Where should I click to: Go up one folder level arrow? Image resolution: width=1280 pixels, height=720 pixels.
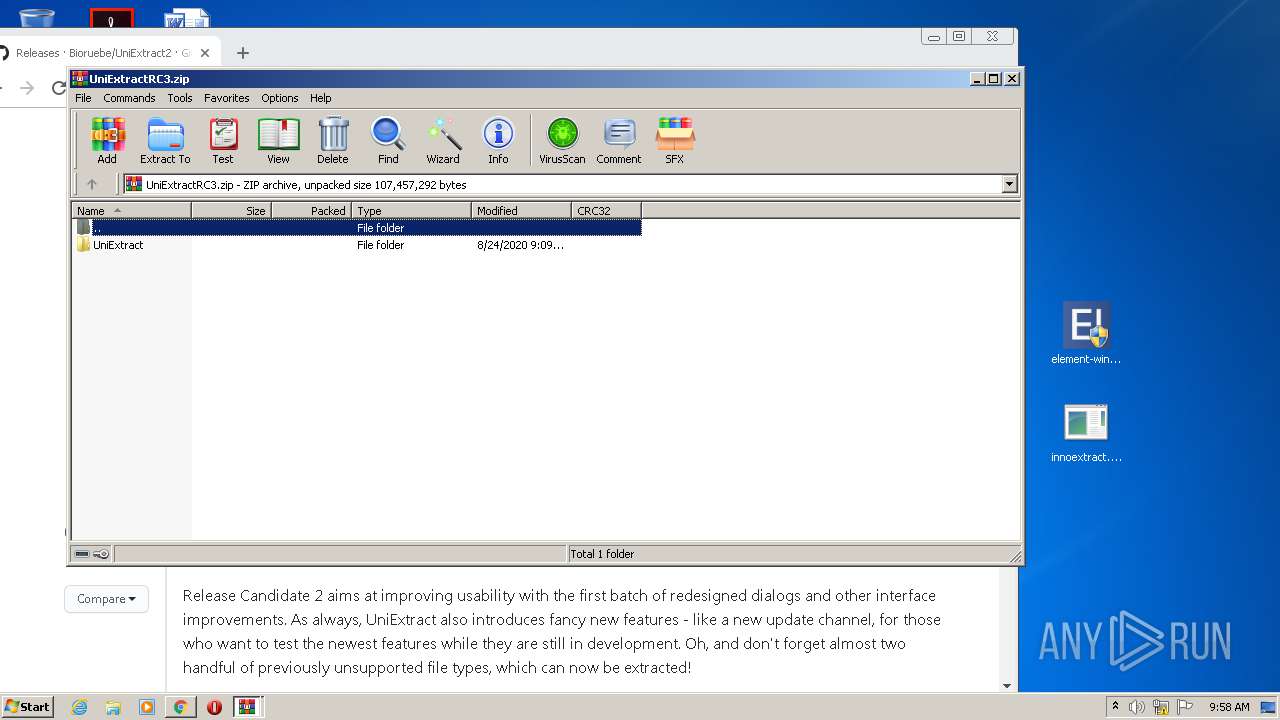coord(92,184)
